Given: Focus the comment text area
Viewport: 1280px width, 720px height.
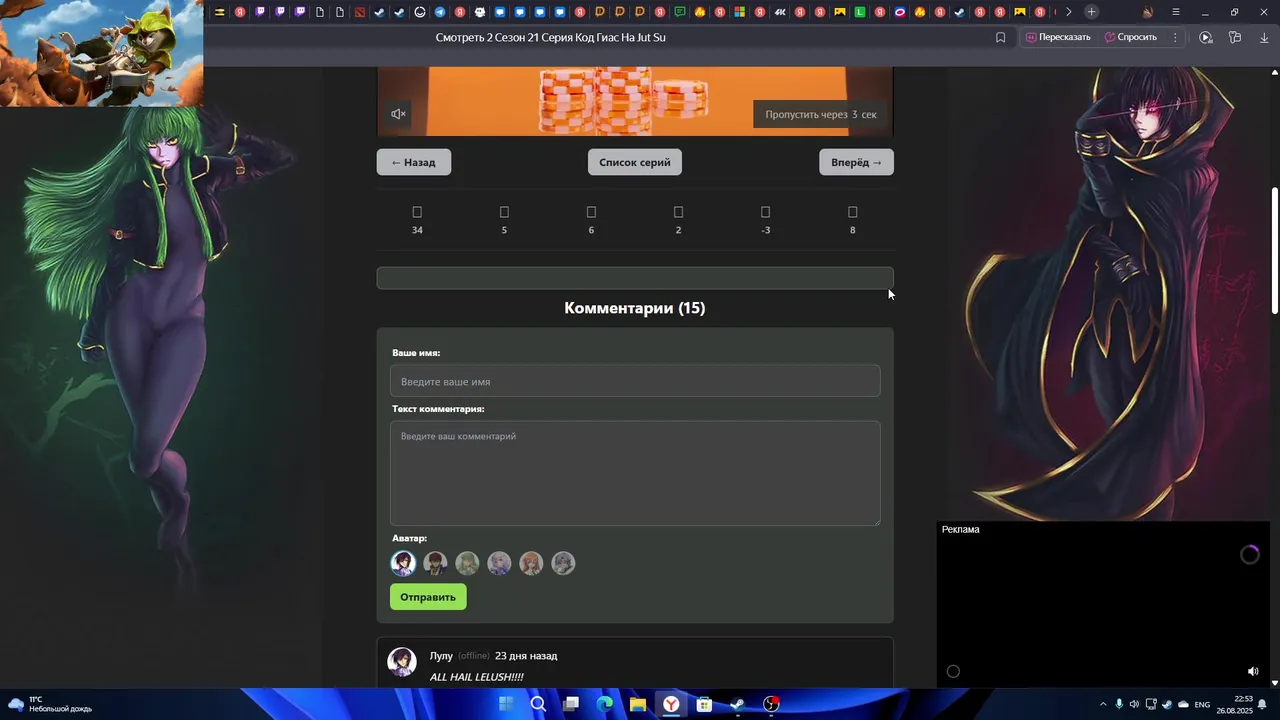Looking at the screenshot, I should coord(635,473).
